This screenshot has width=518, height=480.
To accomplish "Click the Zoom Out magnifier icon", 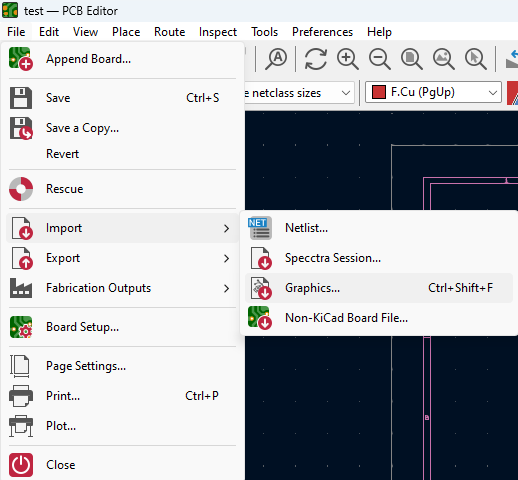I will 379,59.
